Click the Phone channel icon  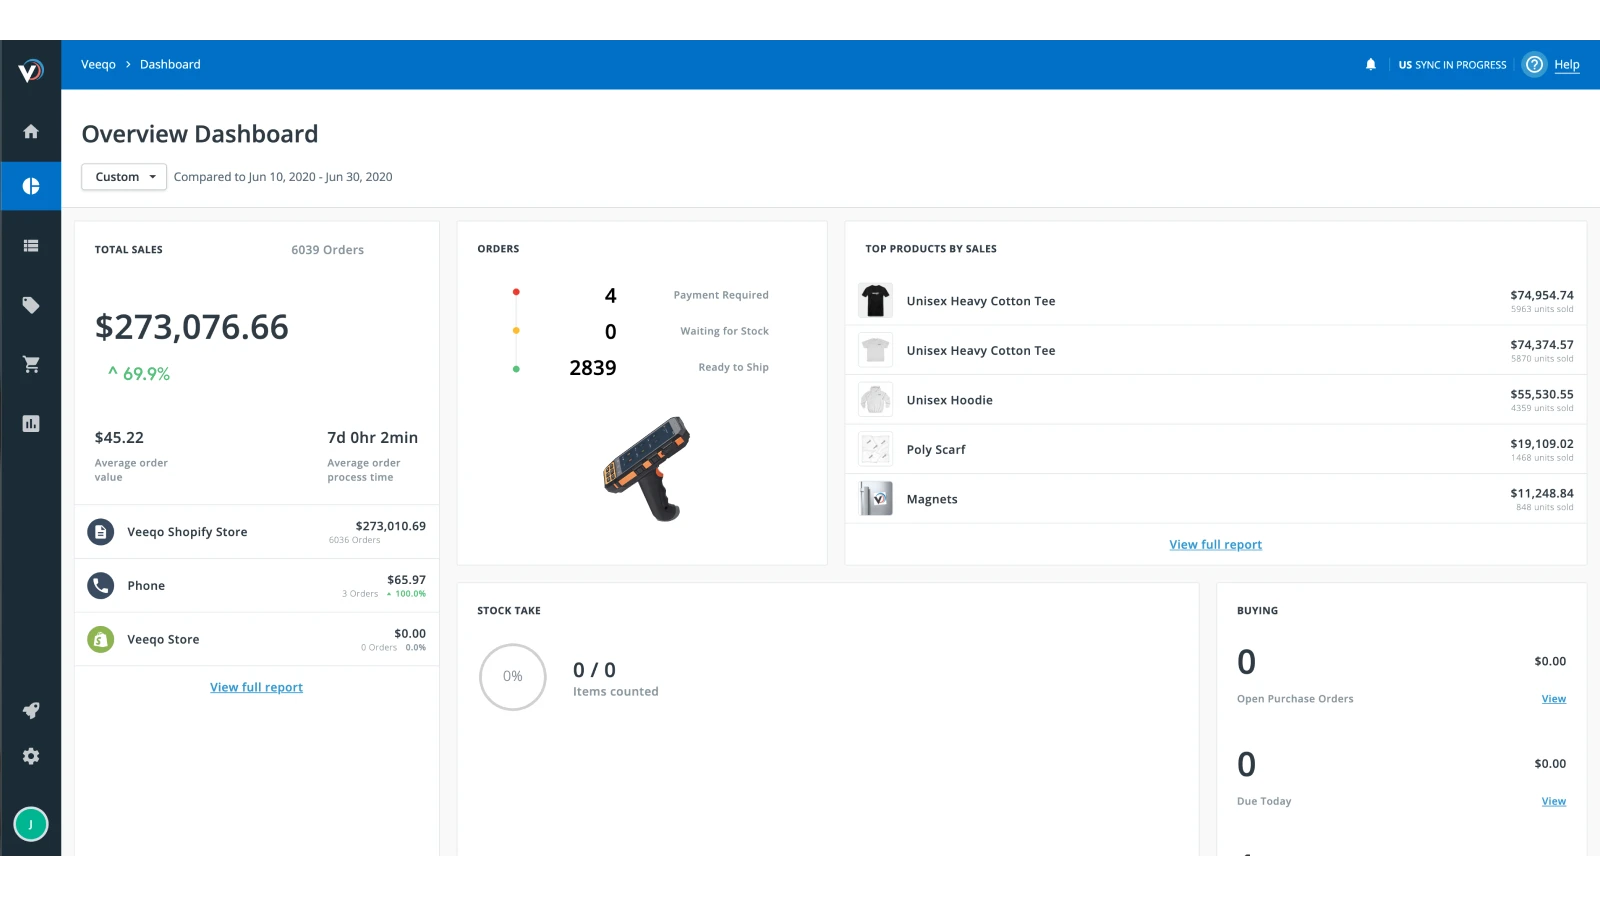coord(100,586)
